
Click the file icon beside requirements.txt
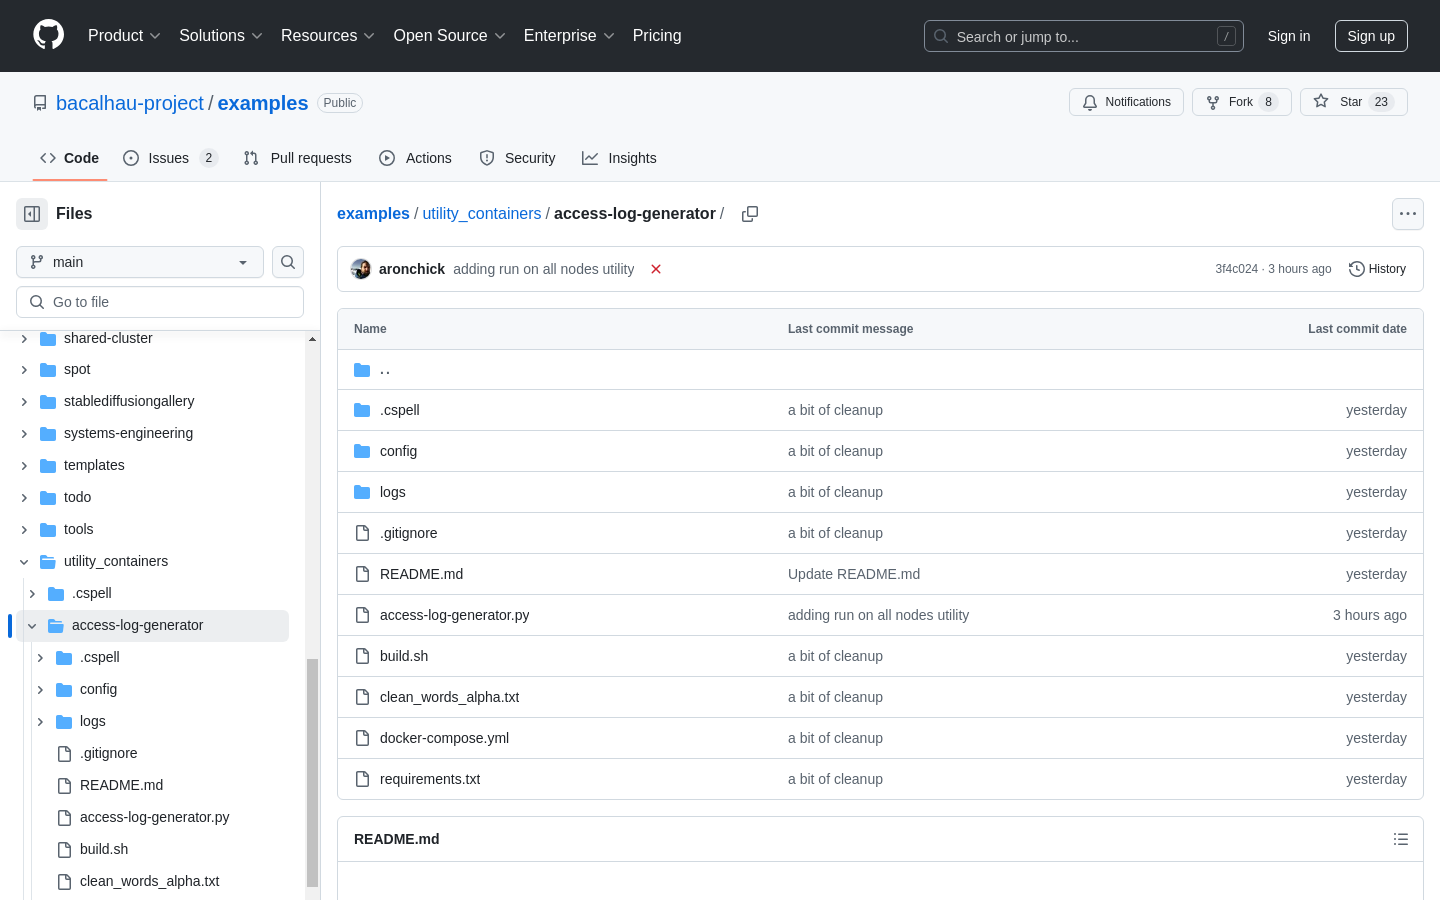pos(362,779)
